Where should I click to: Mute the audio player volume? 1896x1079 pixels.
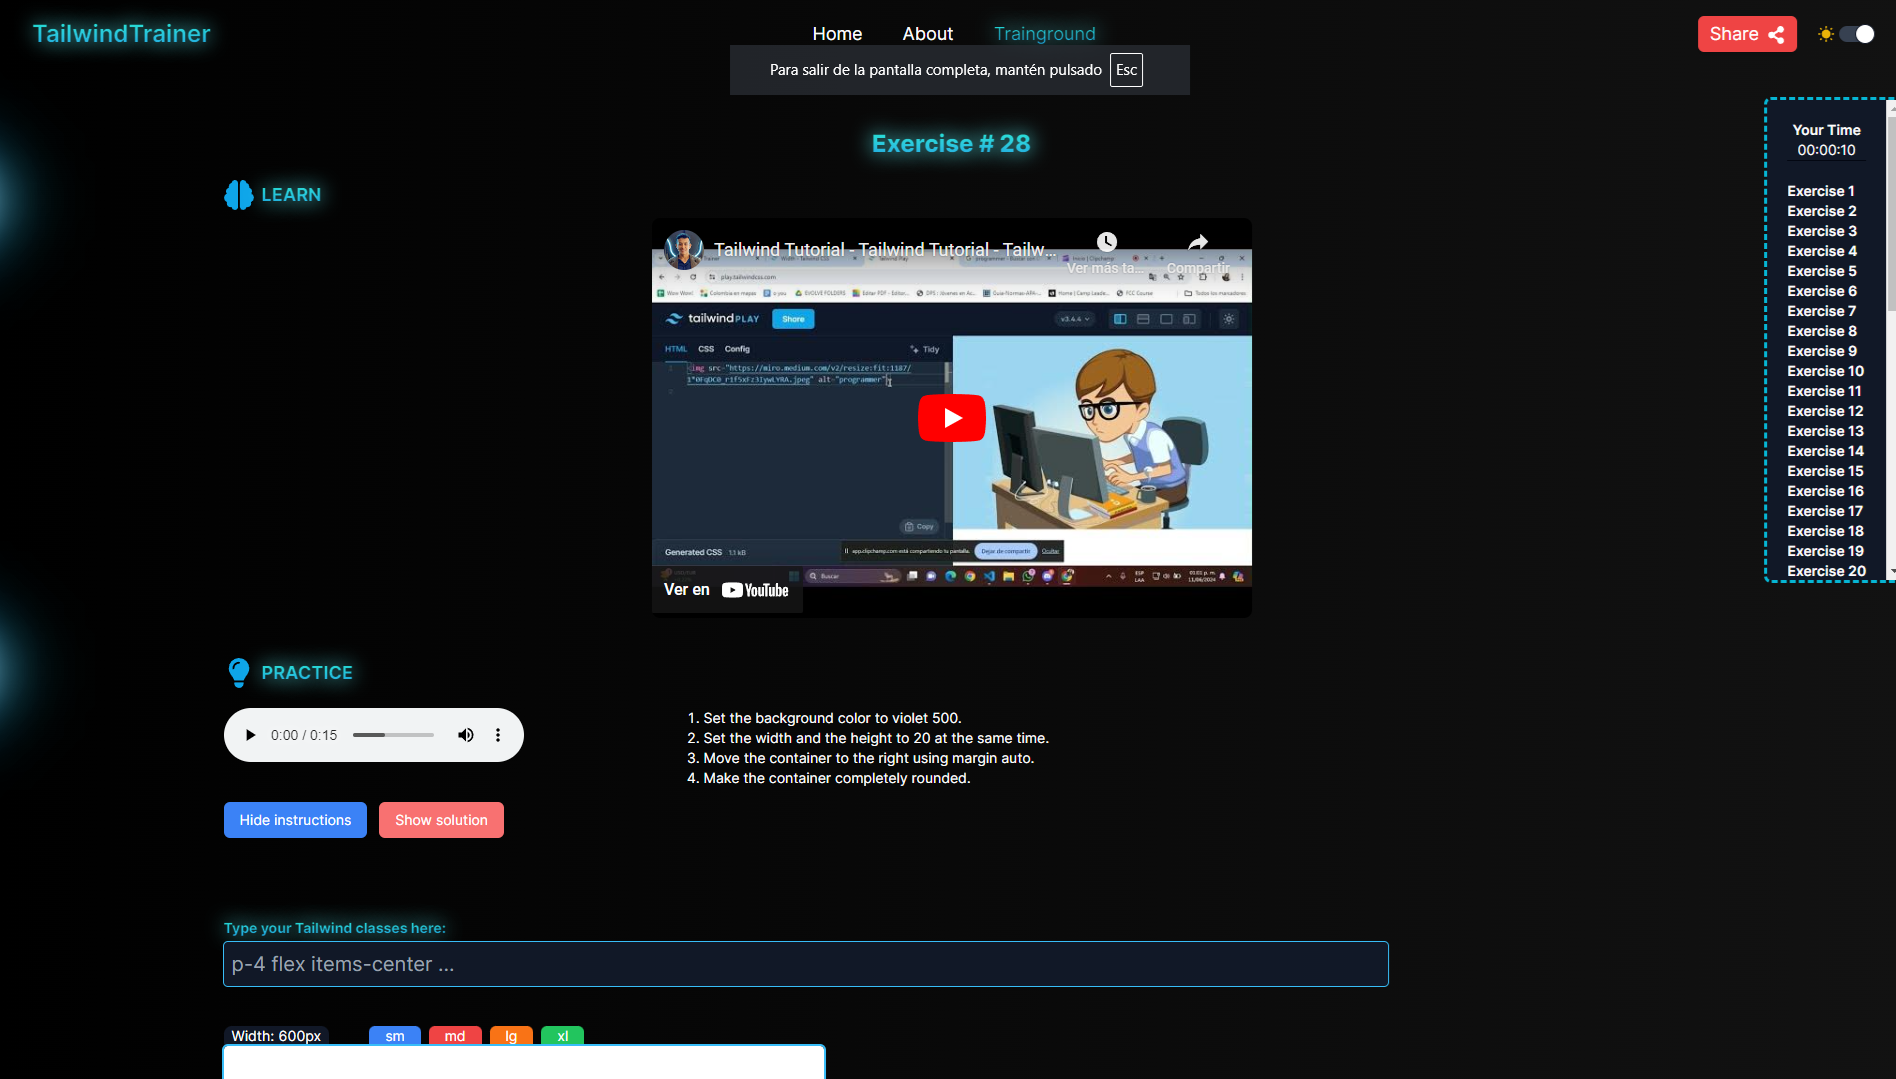pos(466,735)
